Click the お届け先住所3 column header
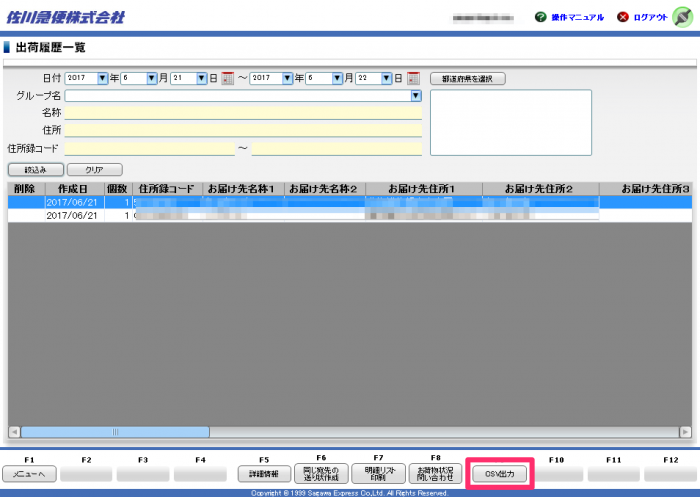The height and width of the screenshot is (497, 700). [646, 189]
